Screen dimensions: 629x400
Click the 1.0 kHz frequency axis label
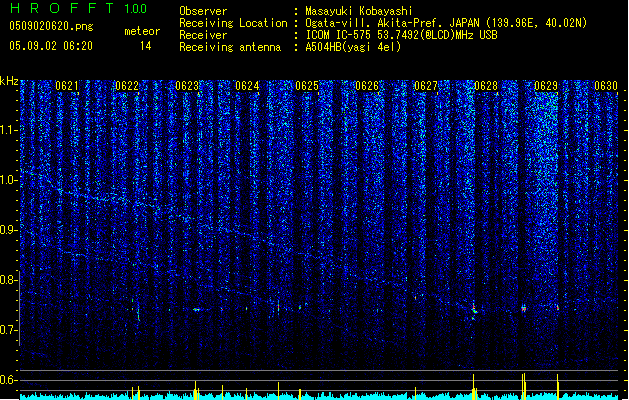click(x=9, y=180)
